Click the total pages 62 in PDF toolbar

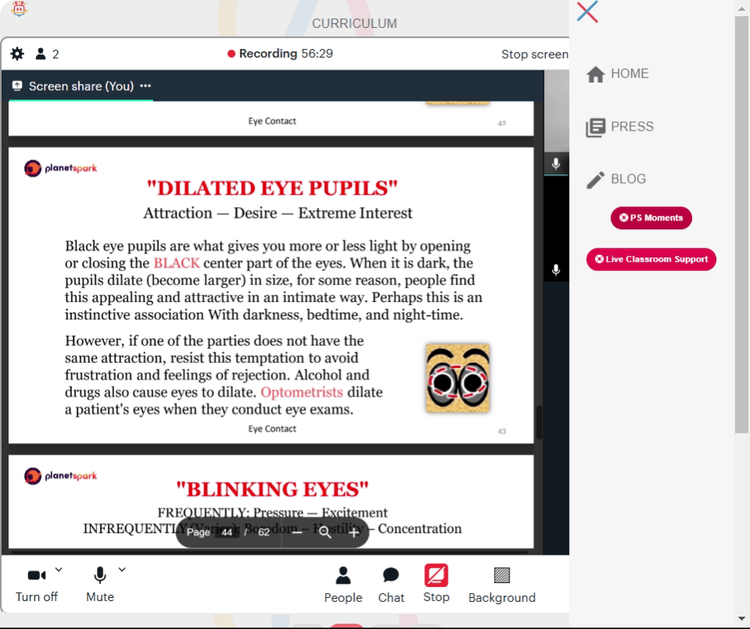click(x=264, y=532)
